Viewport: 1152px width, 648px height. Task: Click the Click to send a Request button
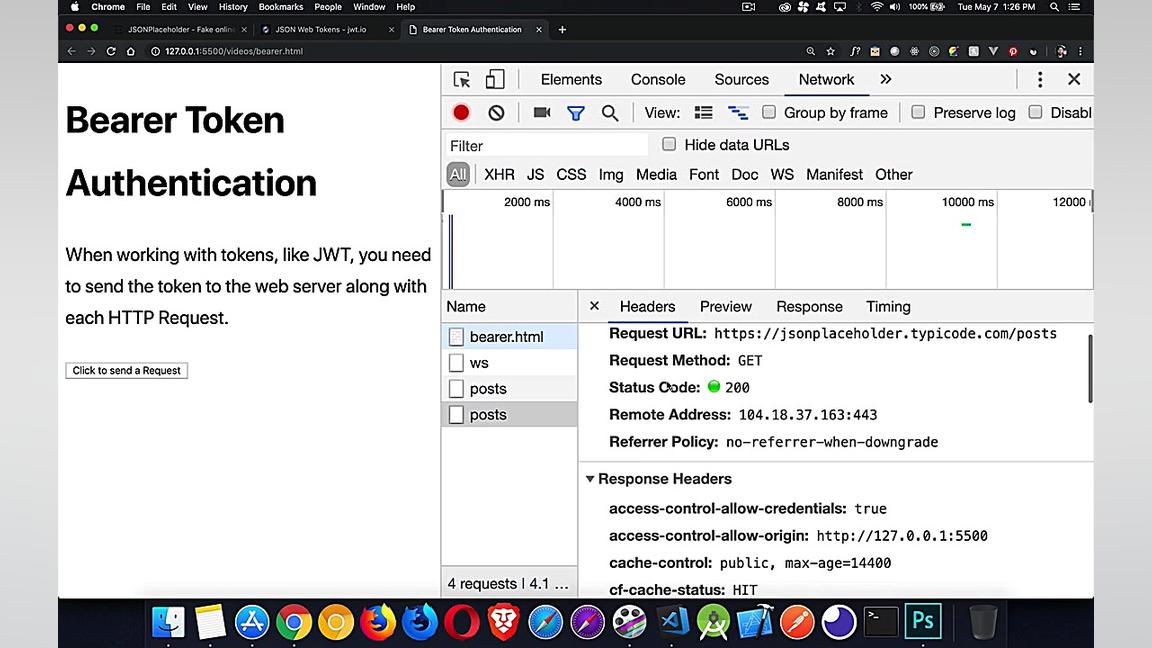[127, 370]
